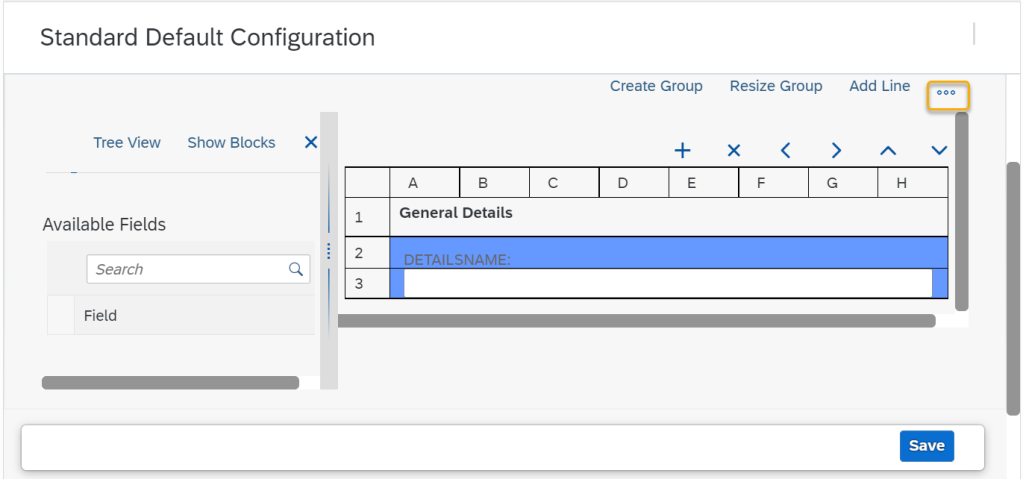This screenshot has width=1023, height=479.
Task: Click the Create Group button
Action: click(x=656, y=86)
